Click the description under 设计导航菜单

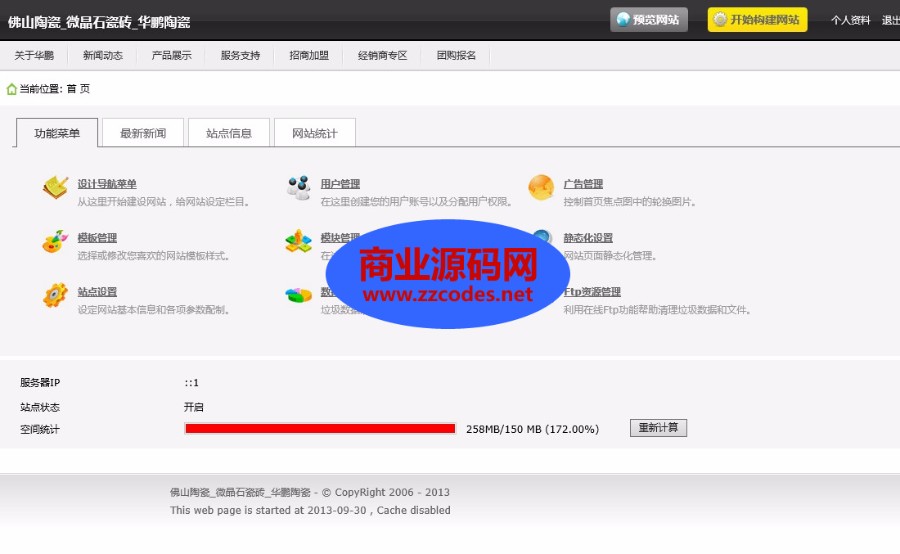coord(163,202)
